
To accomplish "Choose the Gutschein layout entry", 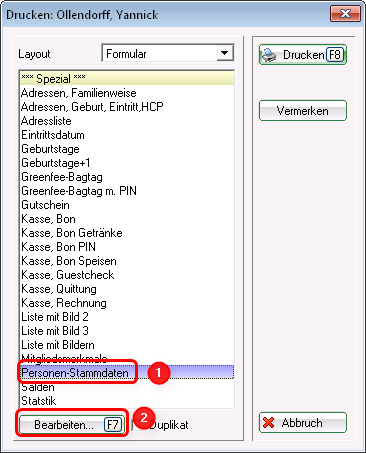I will [127, 205].
